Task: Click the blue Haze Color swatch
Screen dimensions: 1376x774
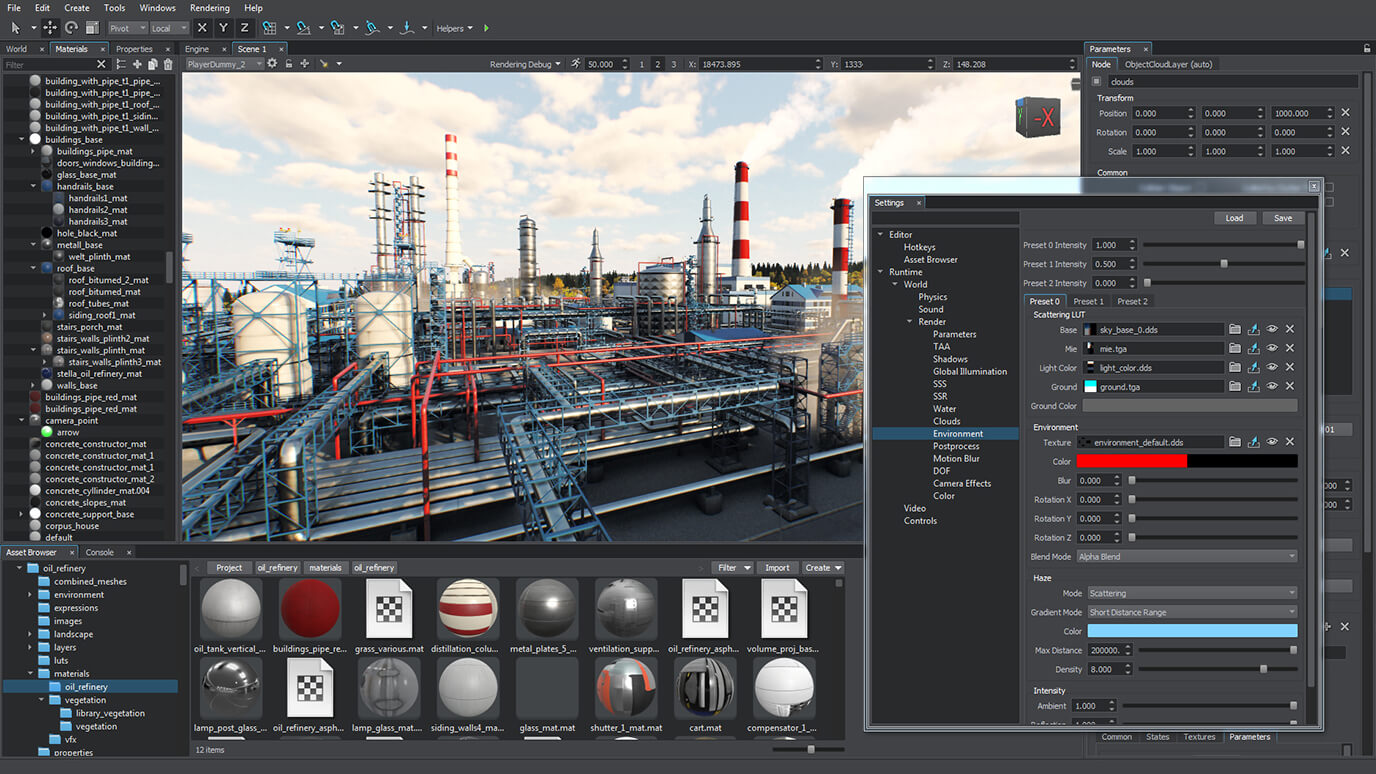Action: [1192, 631]
